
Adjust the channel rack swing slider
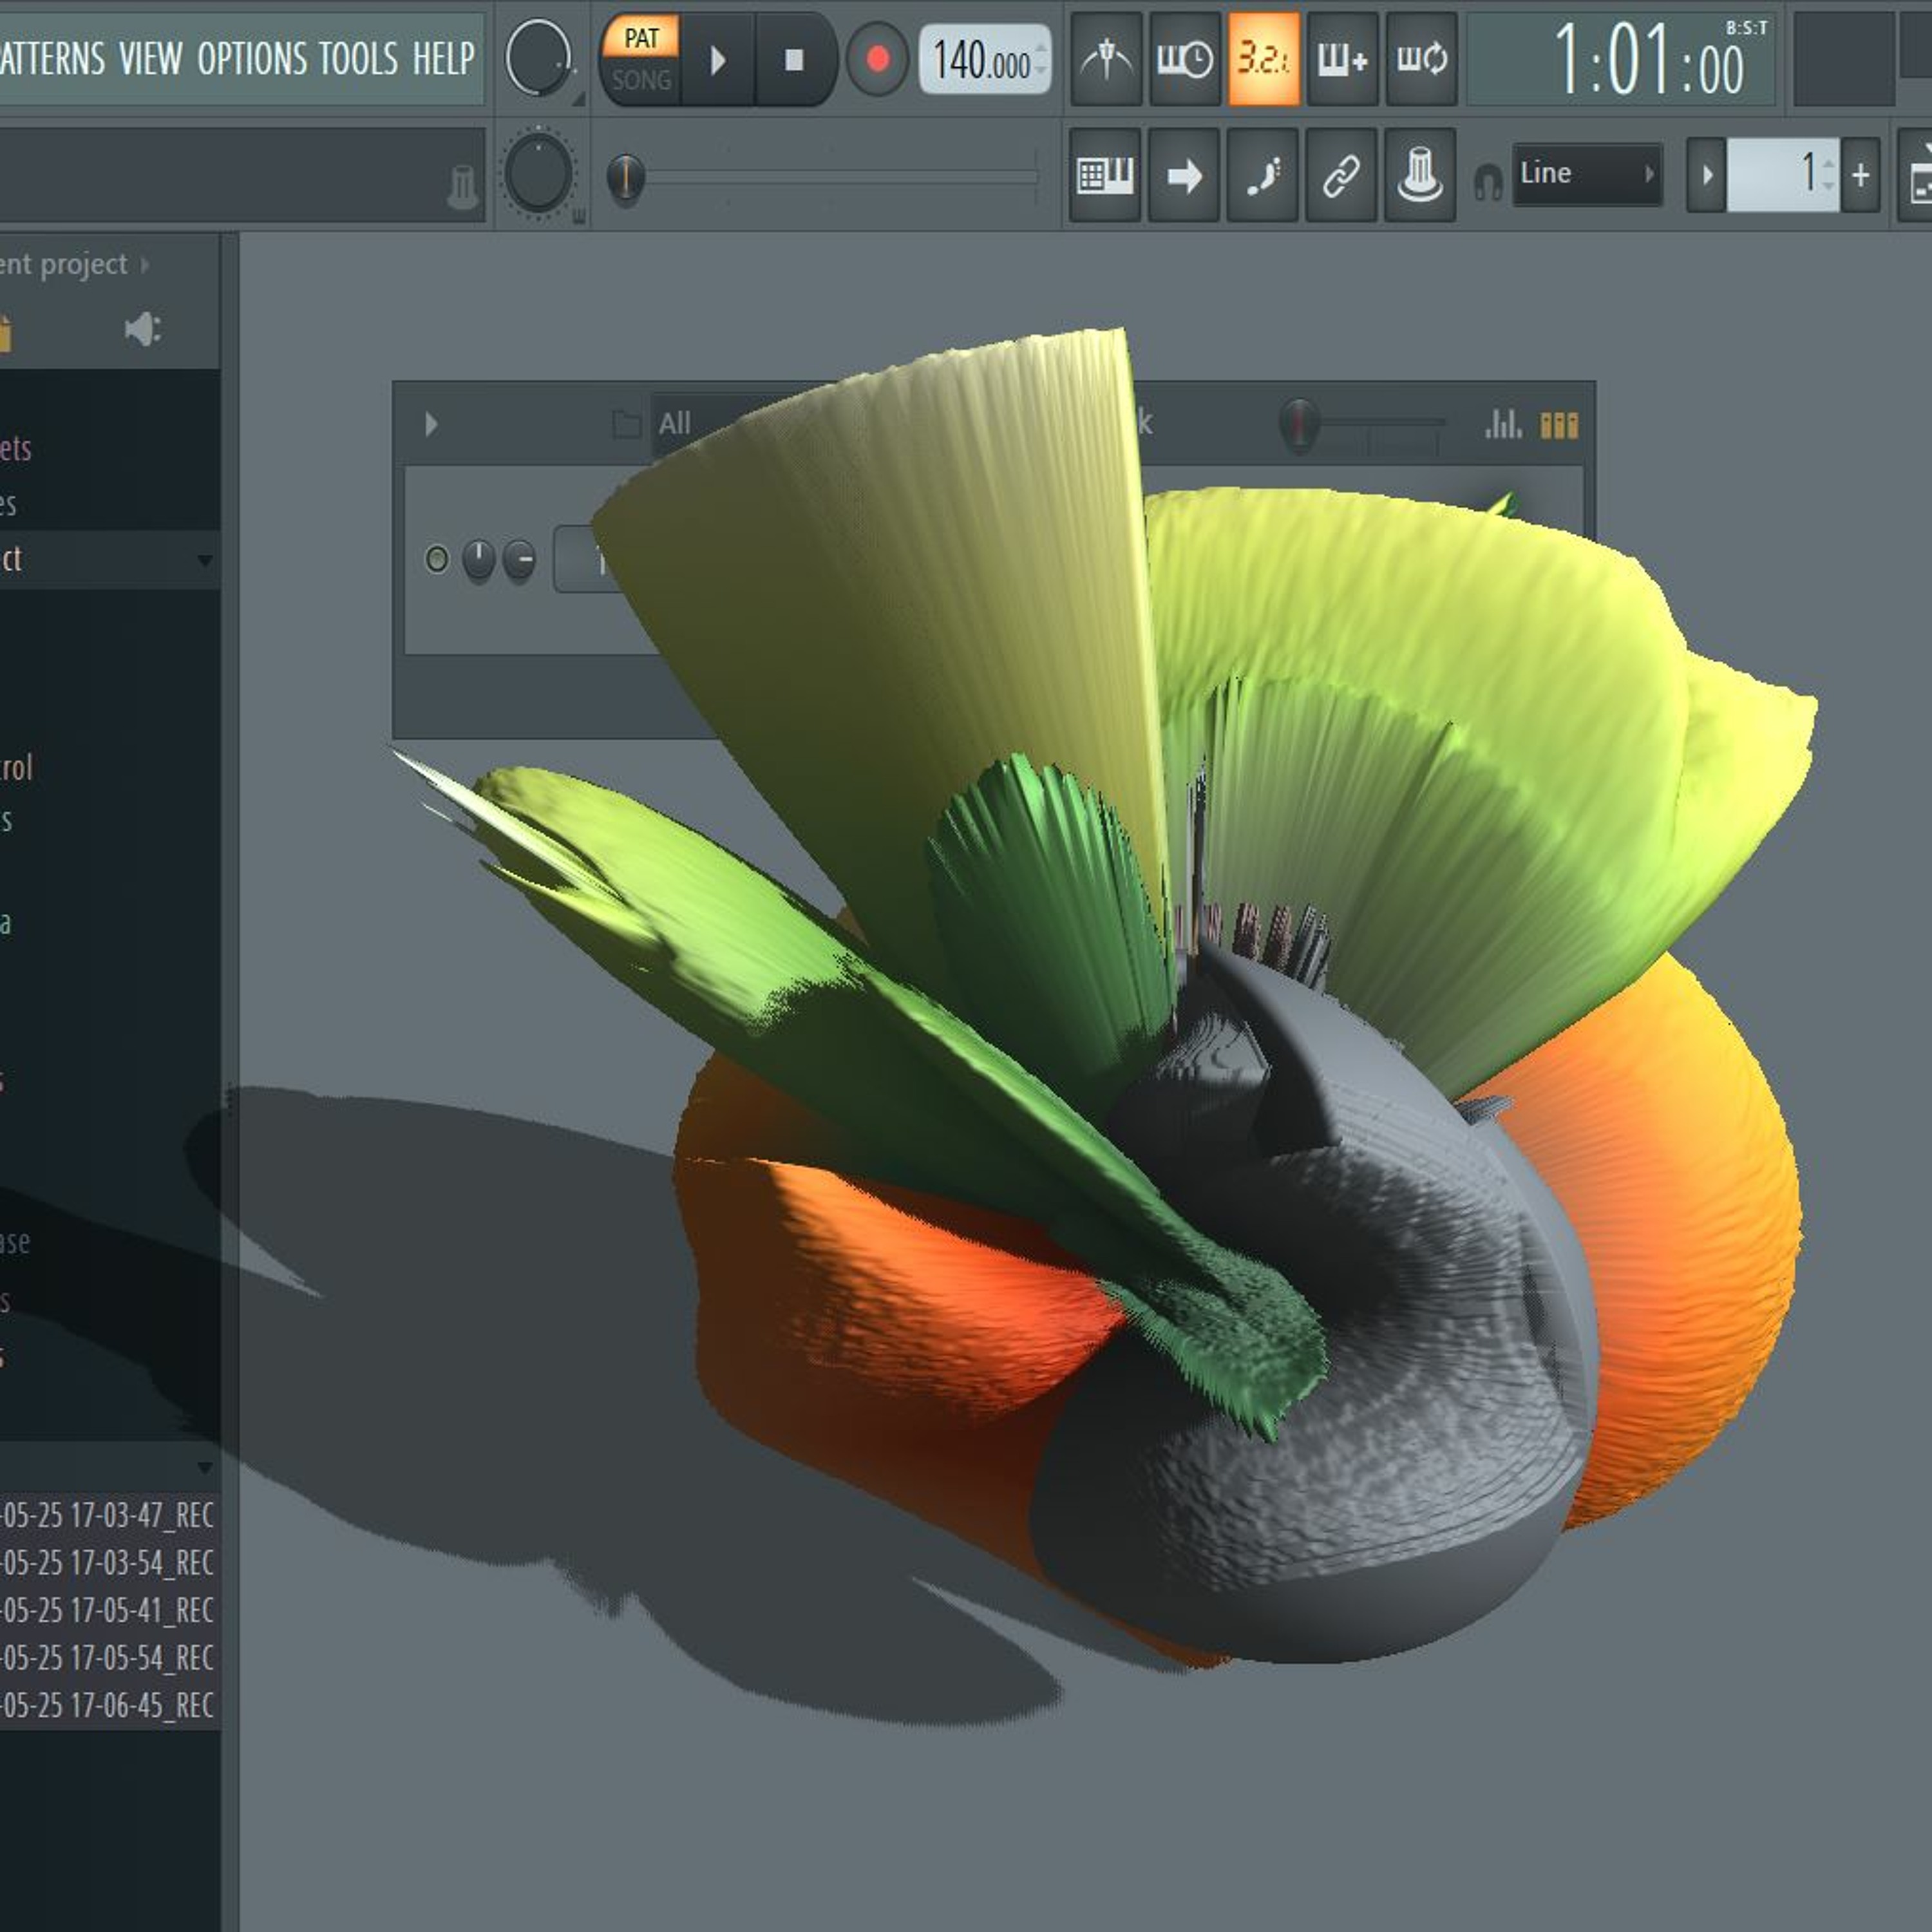pyautogui.click(x=1300, y=424)
